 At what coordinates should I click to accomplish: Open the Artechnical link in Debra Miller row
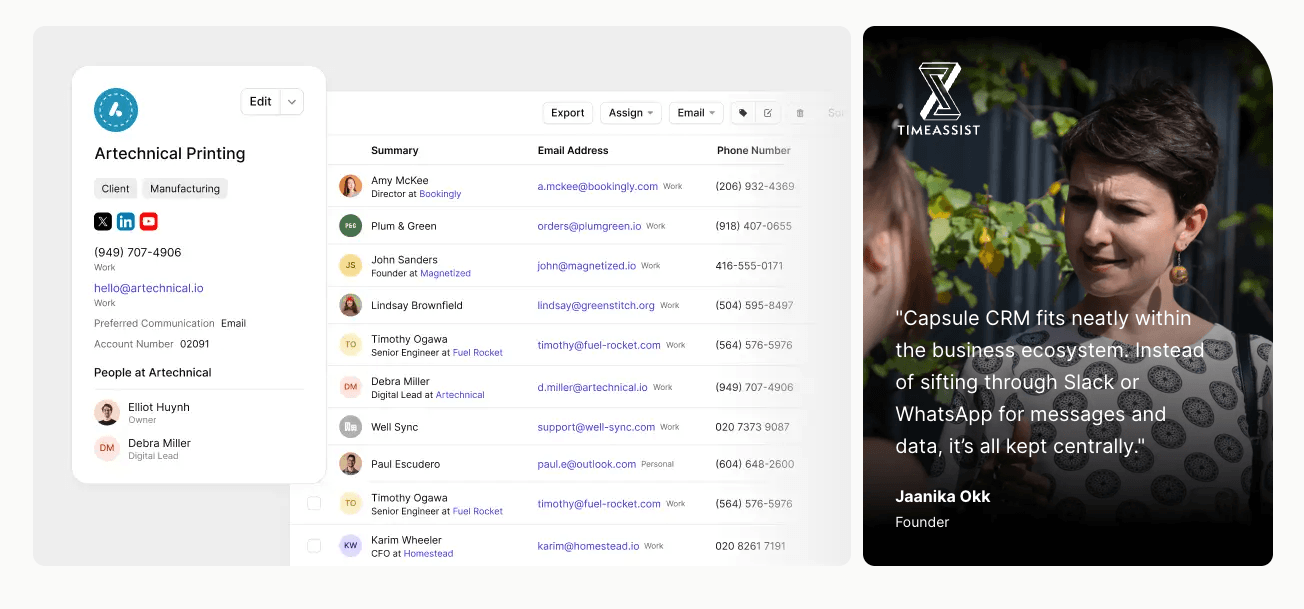[460, 395]
